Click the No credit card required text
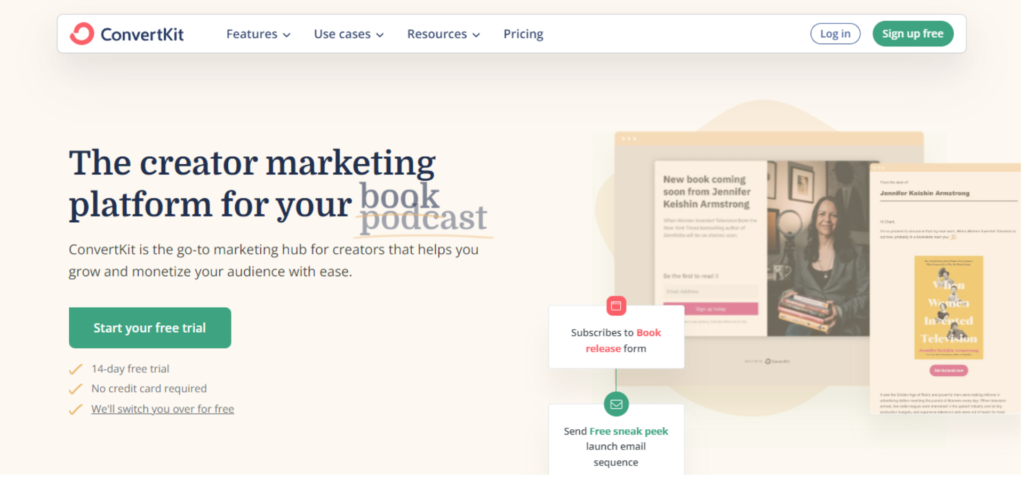This screenshot has height=490, width=1024. pos(149,389)
